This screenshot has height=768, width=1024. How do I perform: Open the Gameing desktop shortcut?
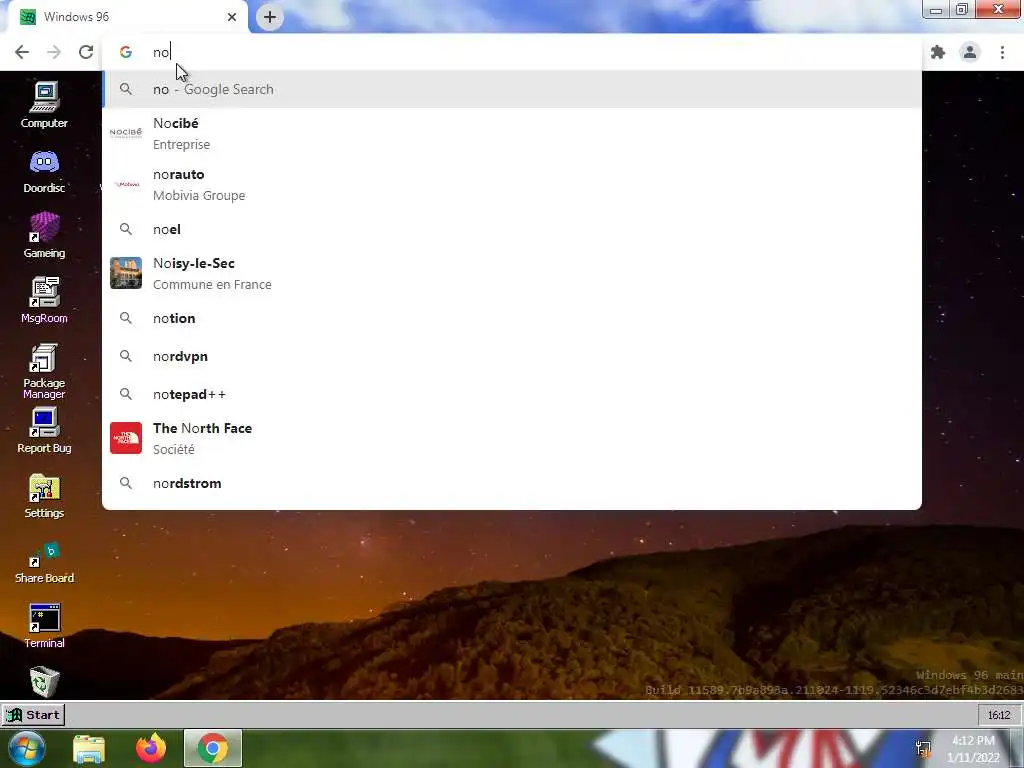pos(44,236)
